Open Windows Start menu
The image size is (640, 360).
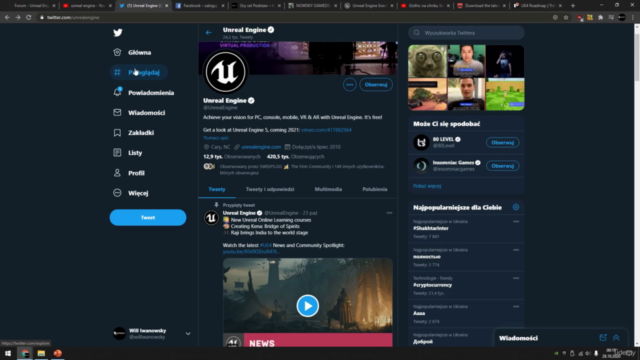(x=8, y=353)
